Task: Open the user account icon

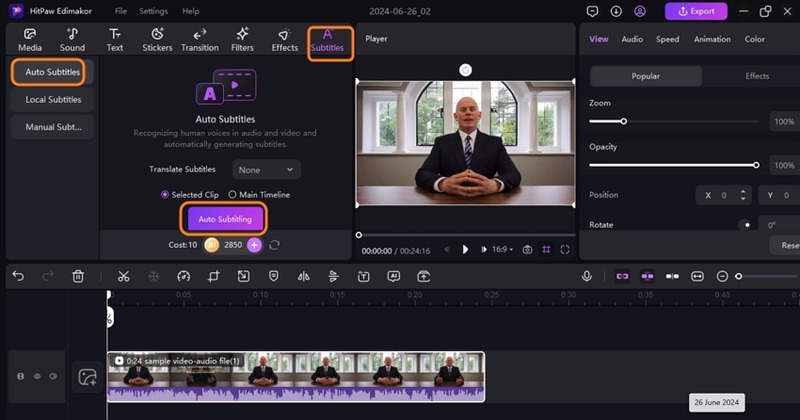Action: [640, 11]
